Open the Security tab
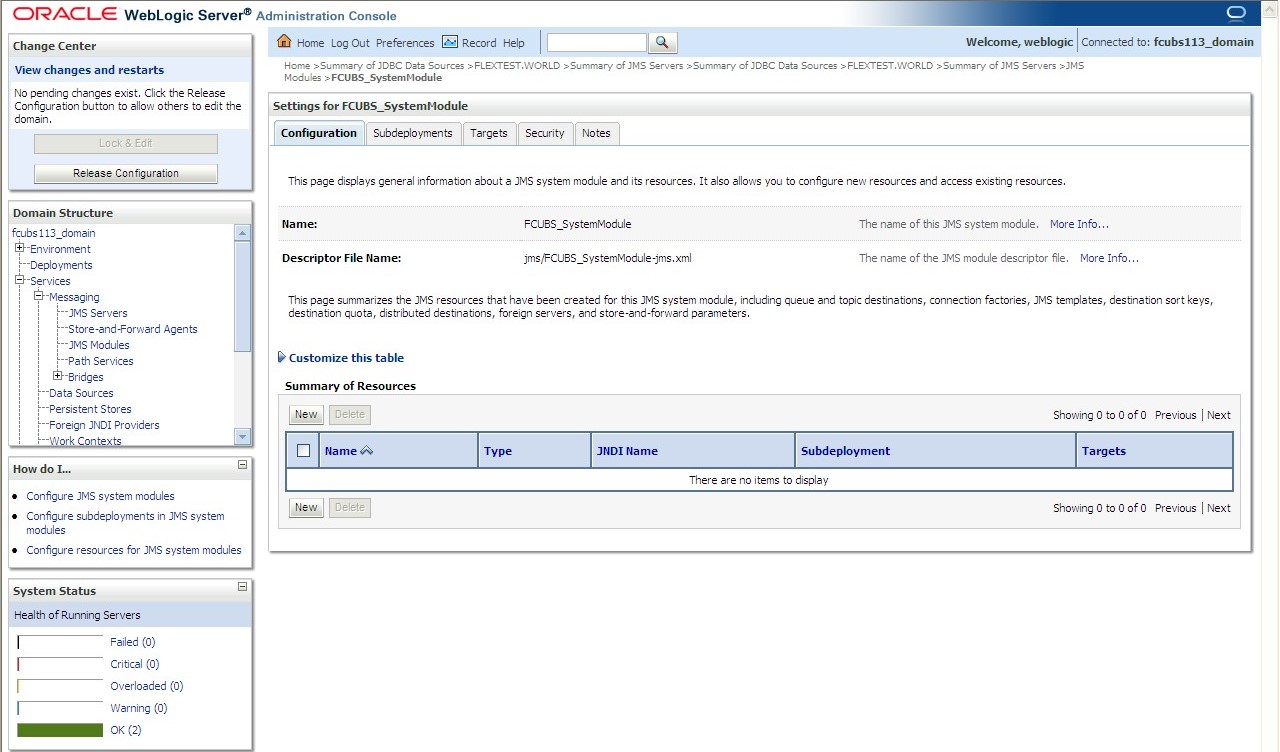The height and width of the screenshot is (752, 1280). (545, 132)
